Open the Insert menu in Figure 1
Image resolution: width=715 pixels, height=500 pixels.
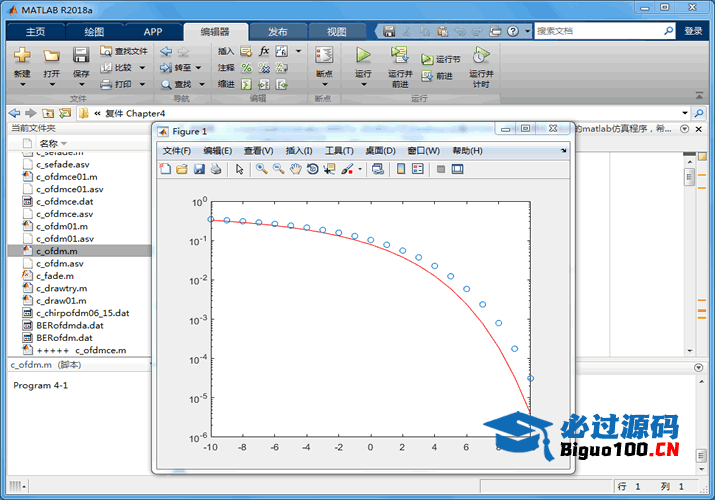coord(299,151)
